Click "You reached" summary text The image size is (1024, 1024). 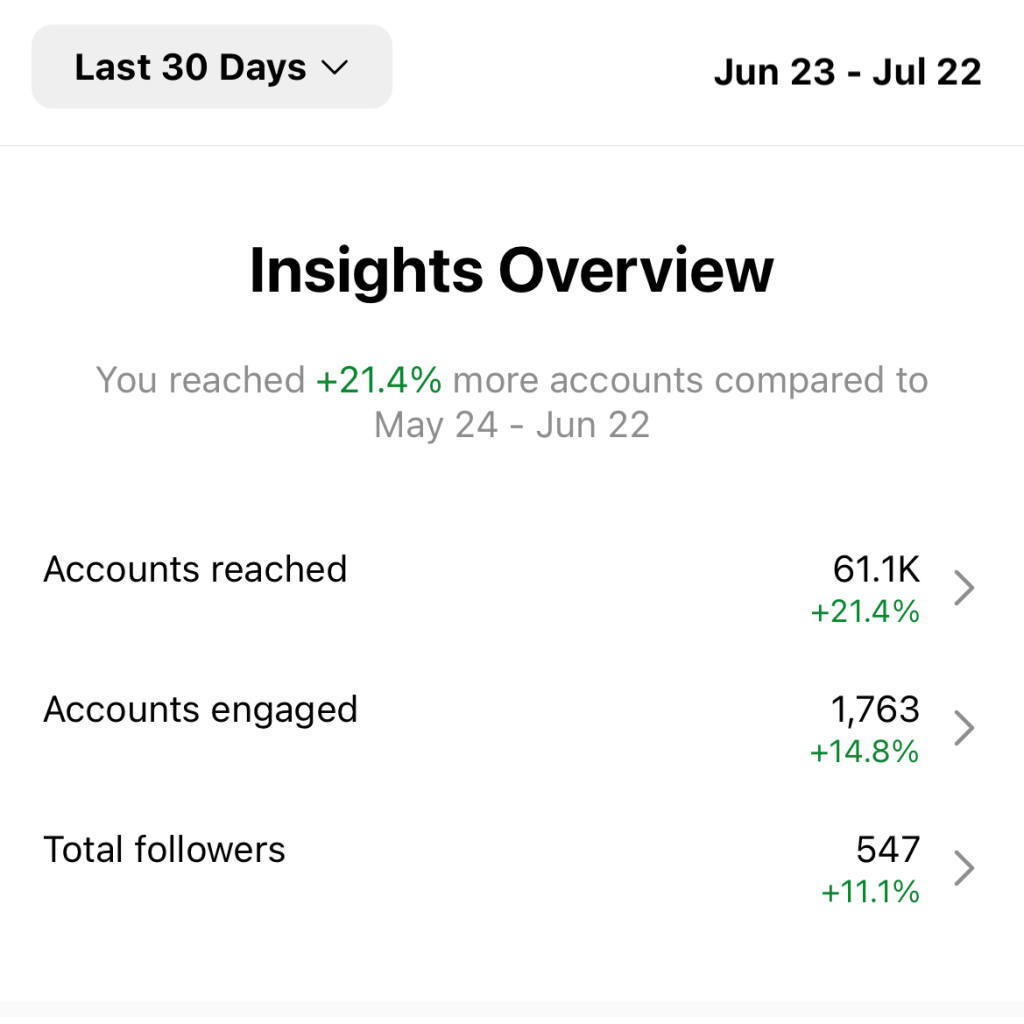coord(200,380)
